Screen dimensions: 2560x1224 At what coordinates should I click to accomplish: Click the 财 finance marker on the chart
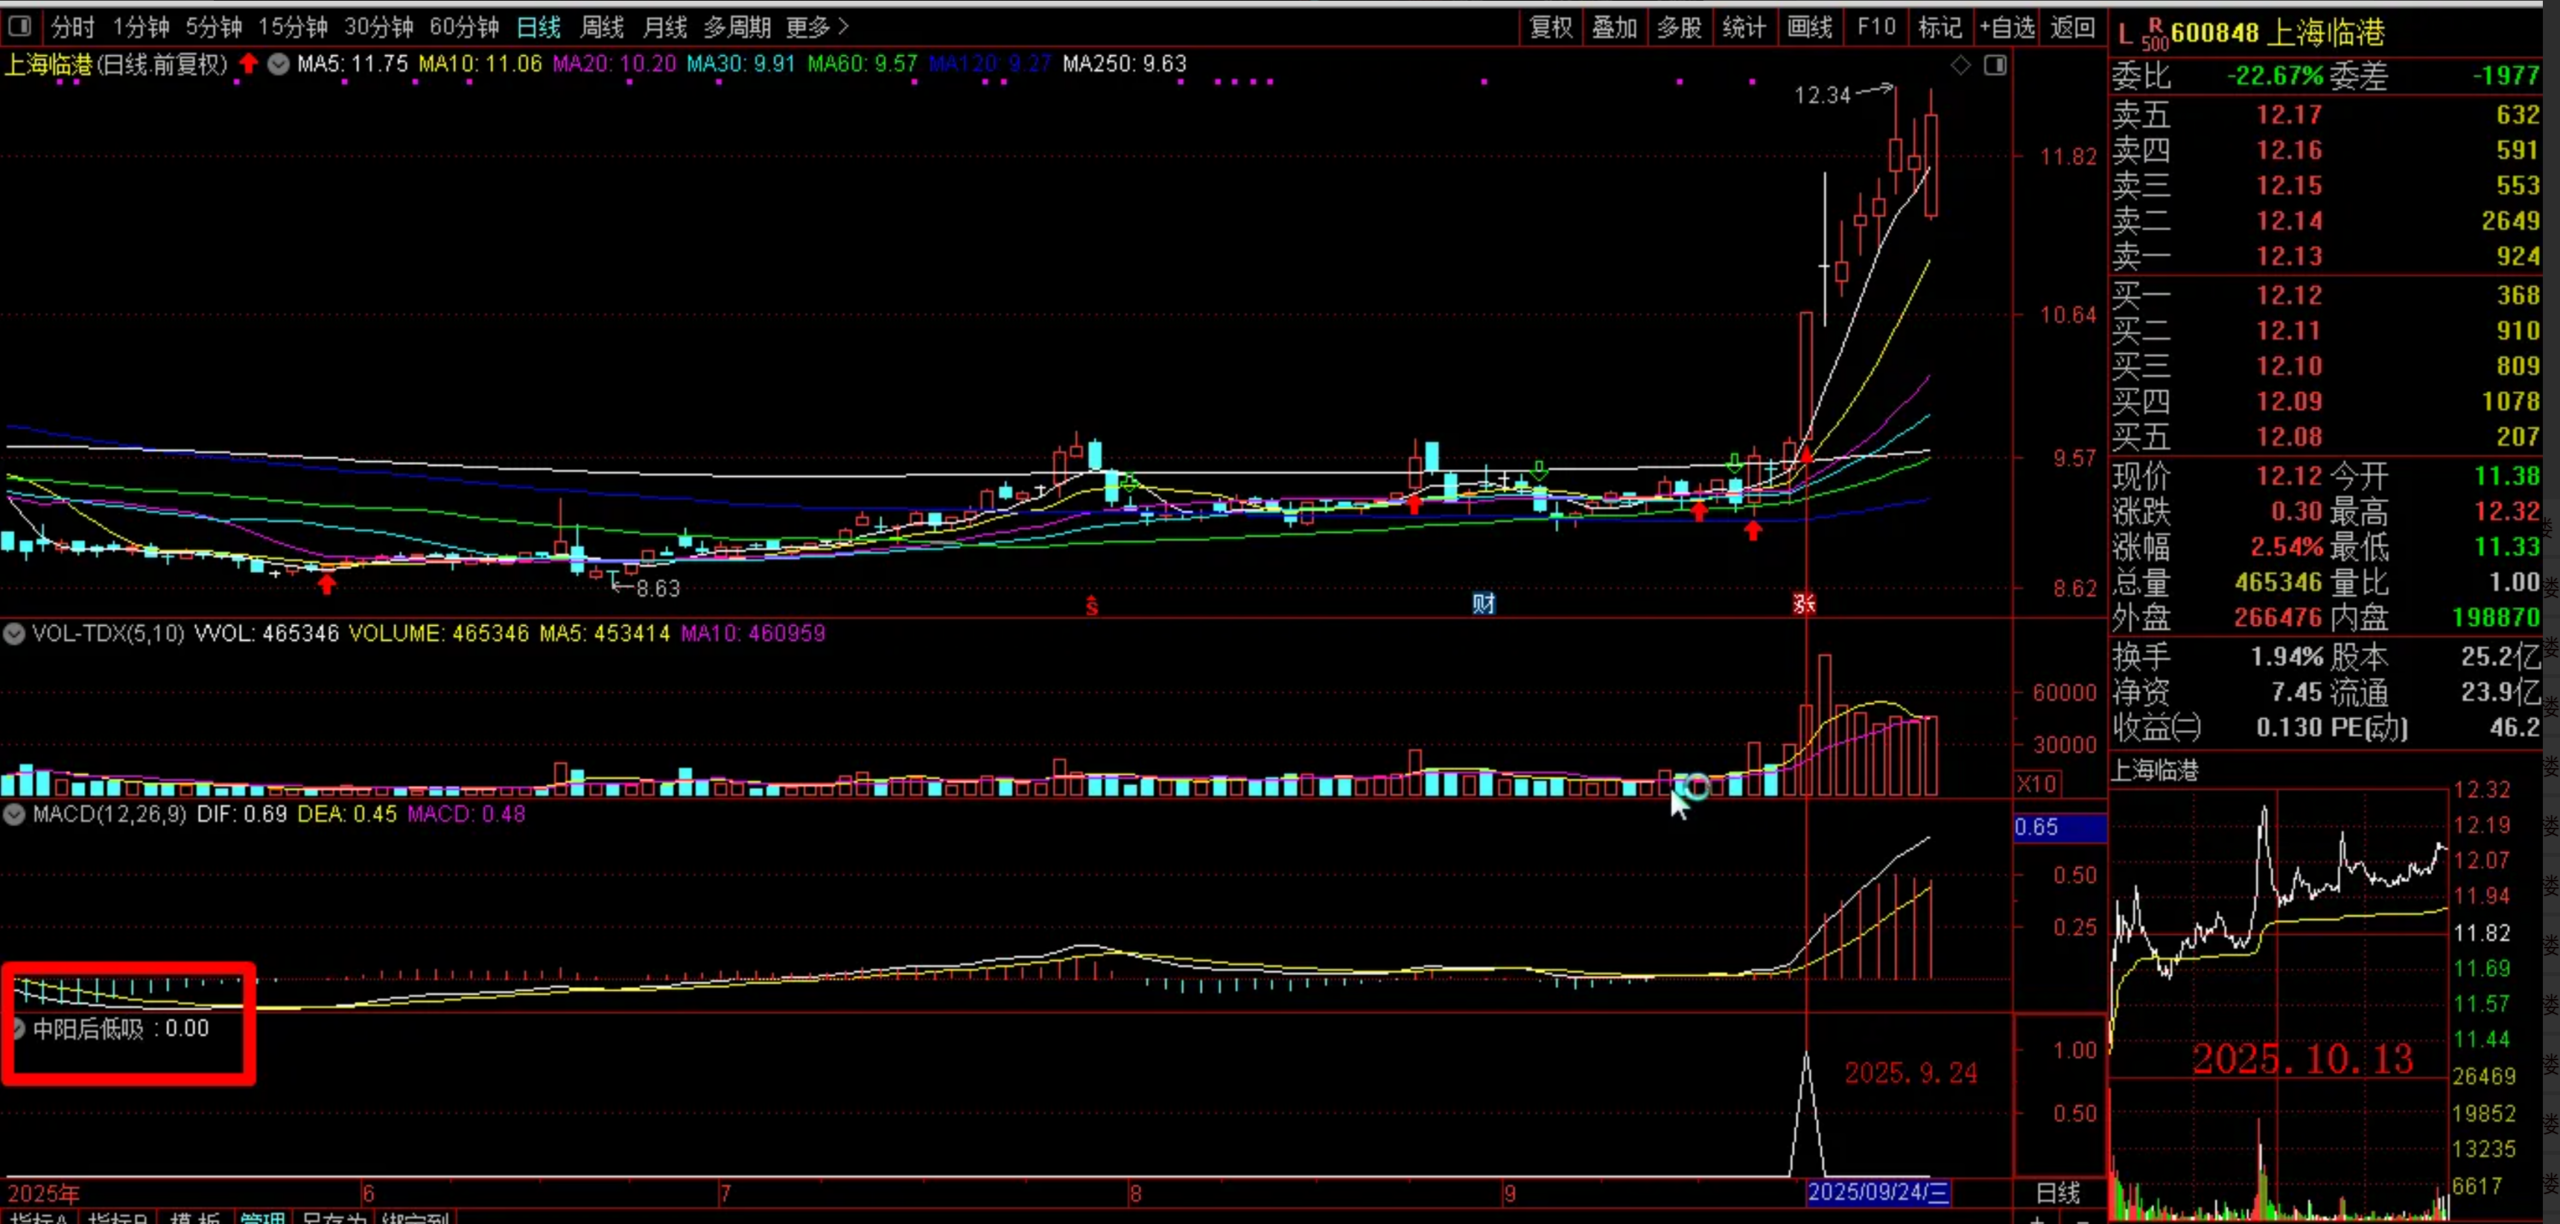1483,603
